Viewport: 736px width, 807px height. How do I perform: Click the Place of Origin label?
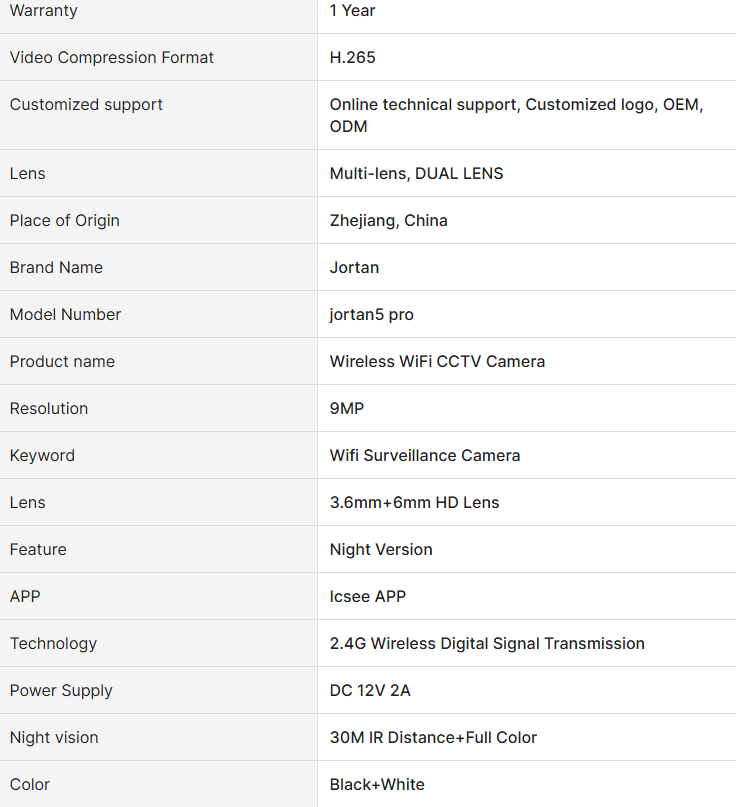click(x=64, y=221)
